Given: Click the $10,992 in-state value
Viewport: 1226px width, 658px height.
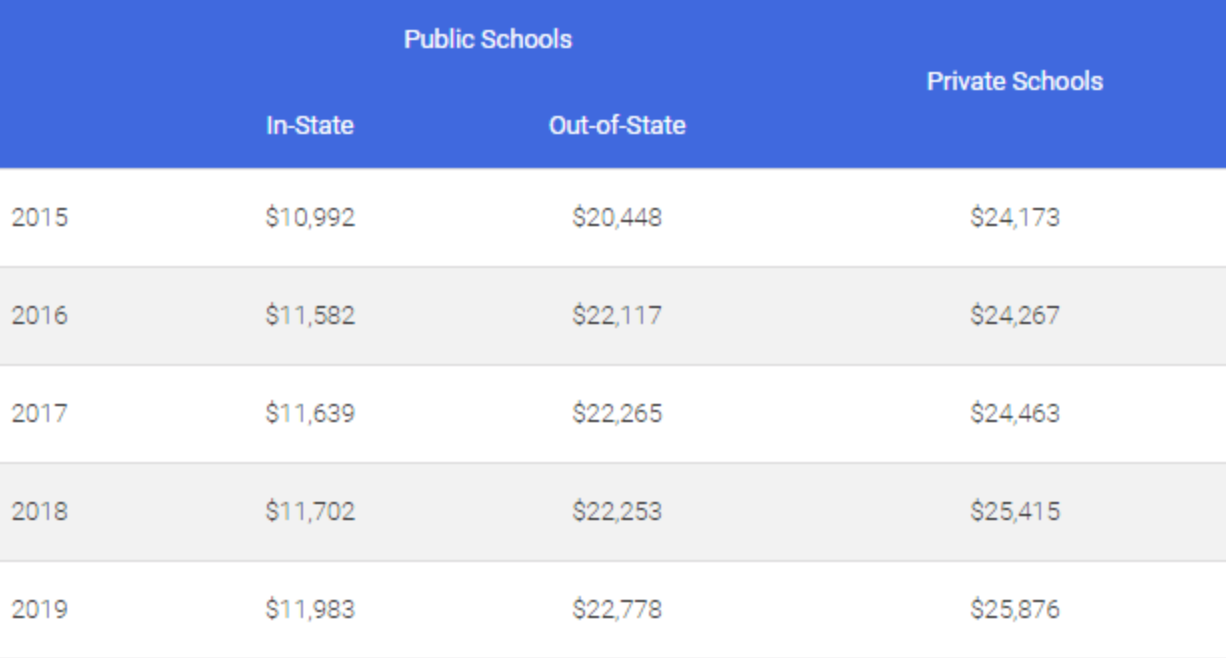Looking at the screenshot, I should [310, 217].
